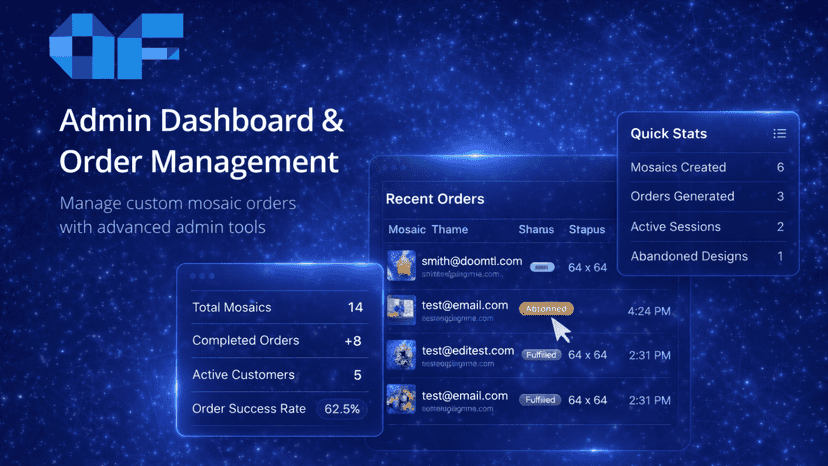Open test@editest.com mosaic thumbnail
The height and width of the screenshot is (466, 828).
[401, 355]
